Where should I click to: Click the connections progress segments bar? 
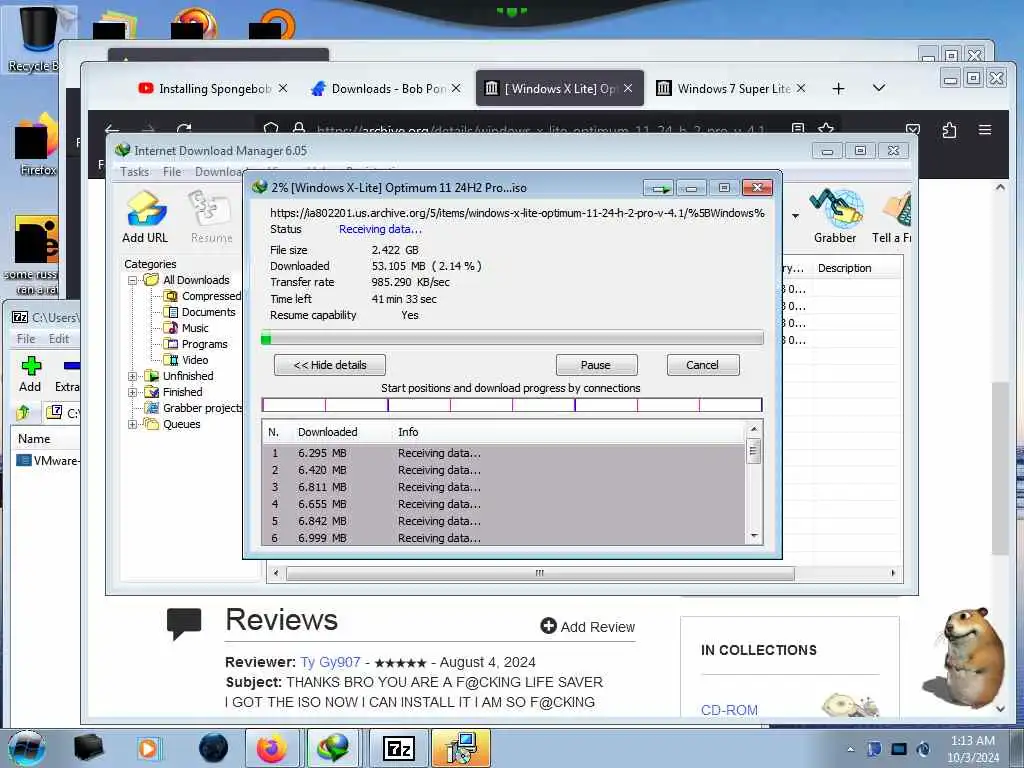tap(512, 405)
